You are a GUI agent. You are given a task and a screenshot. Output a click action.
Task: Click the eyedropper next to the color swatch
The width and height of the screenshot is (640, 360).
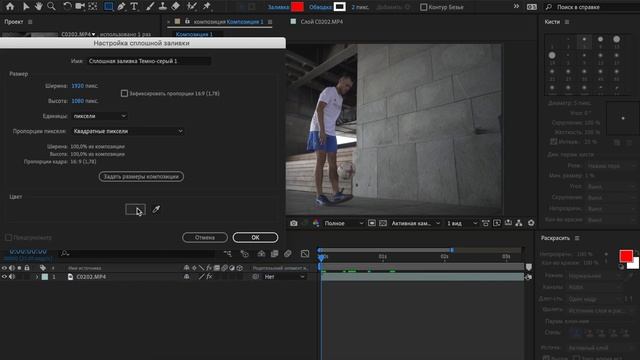tap(156, 209)
